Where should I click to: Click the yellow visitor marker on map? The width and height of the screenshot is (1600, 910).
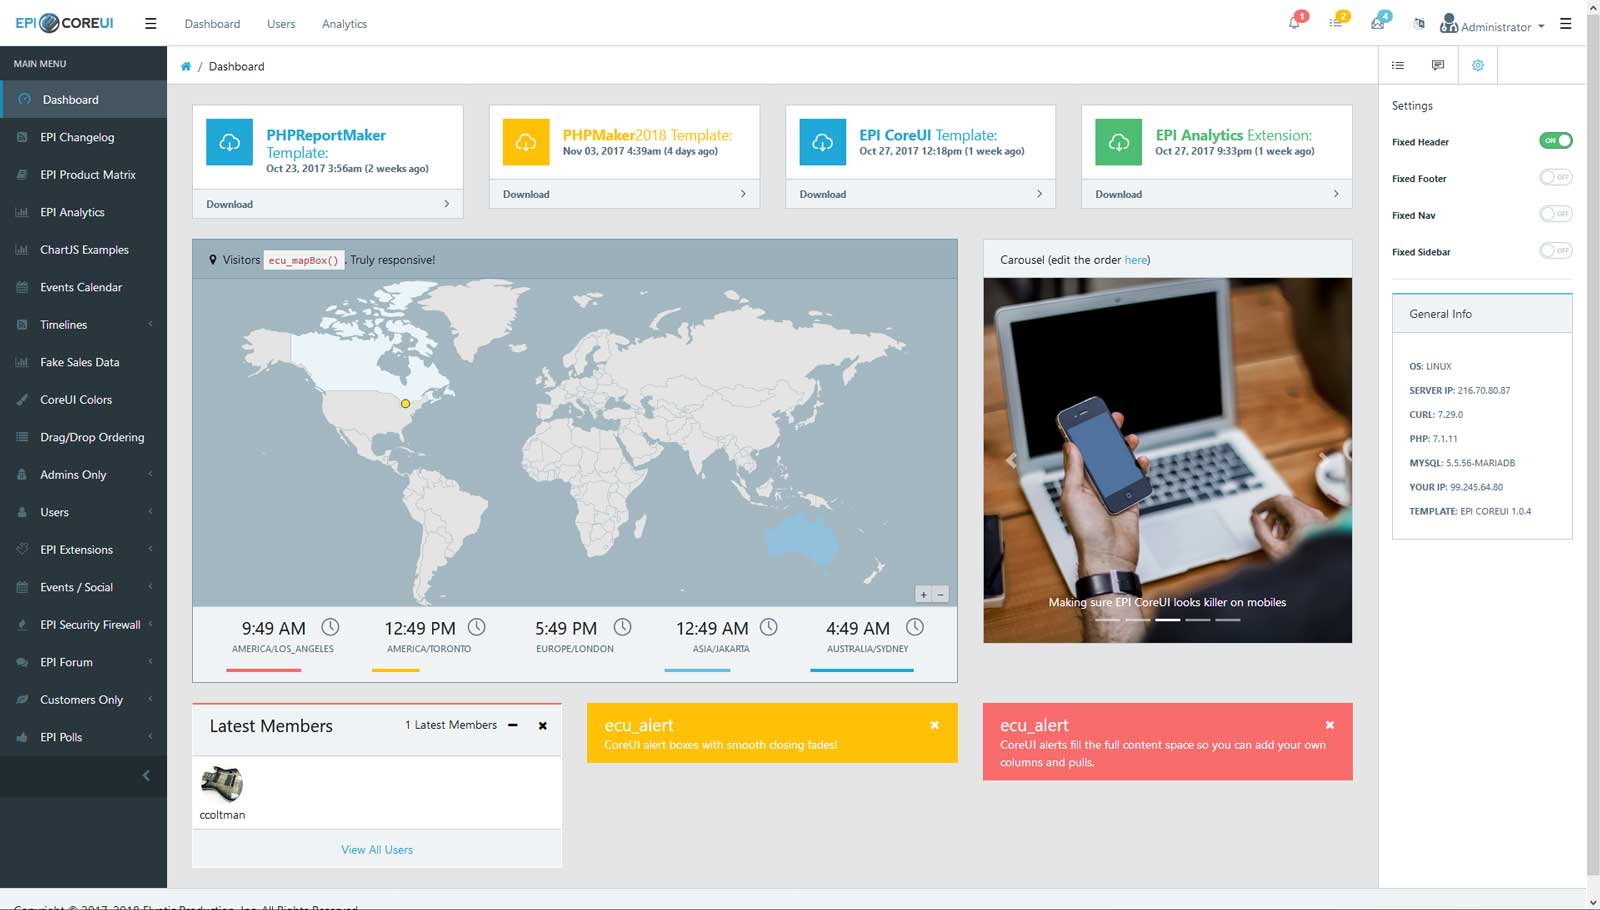[405, 404]
